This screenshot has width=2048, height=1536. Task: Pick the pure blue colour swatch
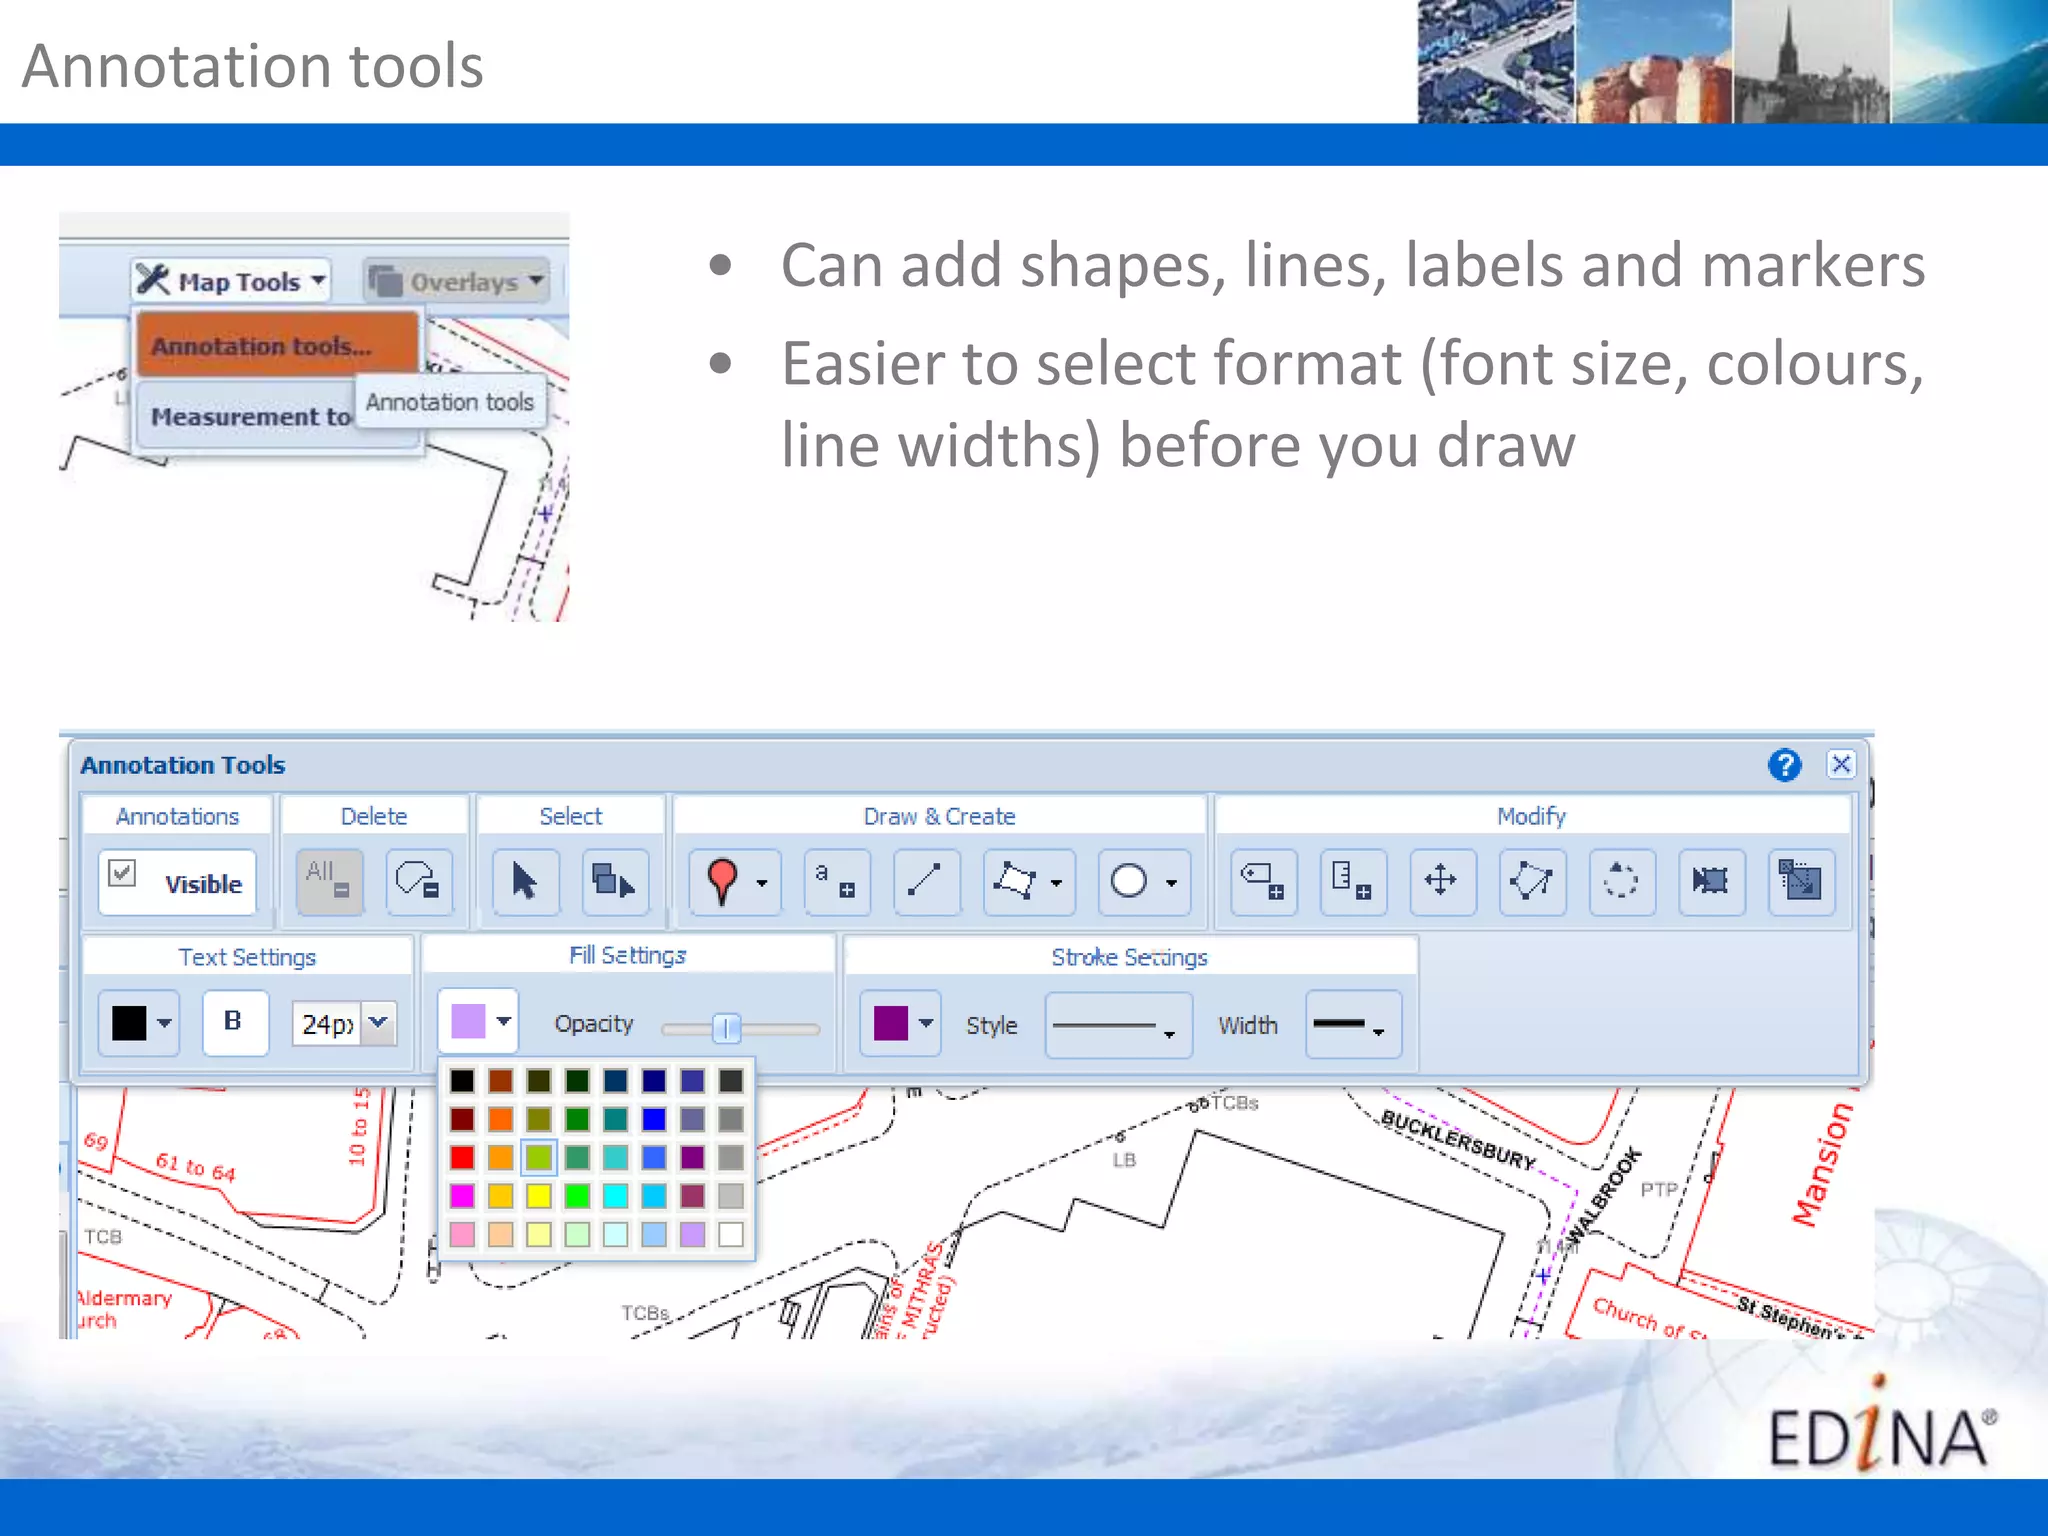654,1119
